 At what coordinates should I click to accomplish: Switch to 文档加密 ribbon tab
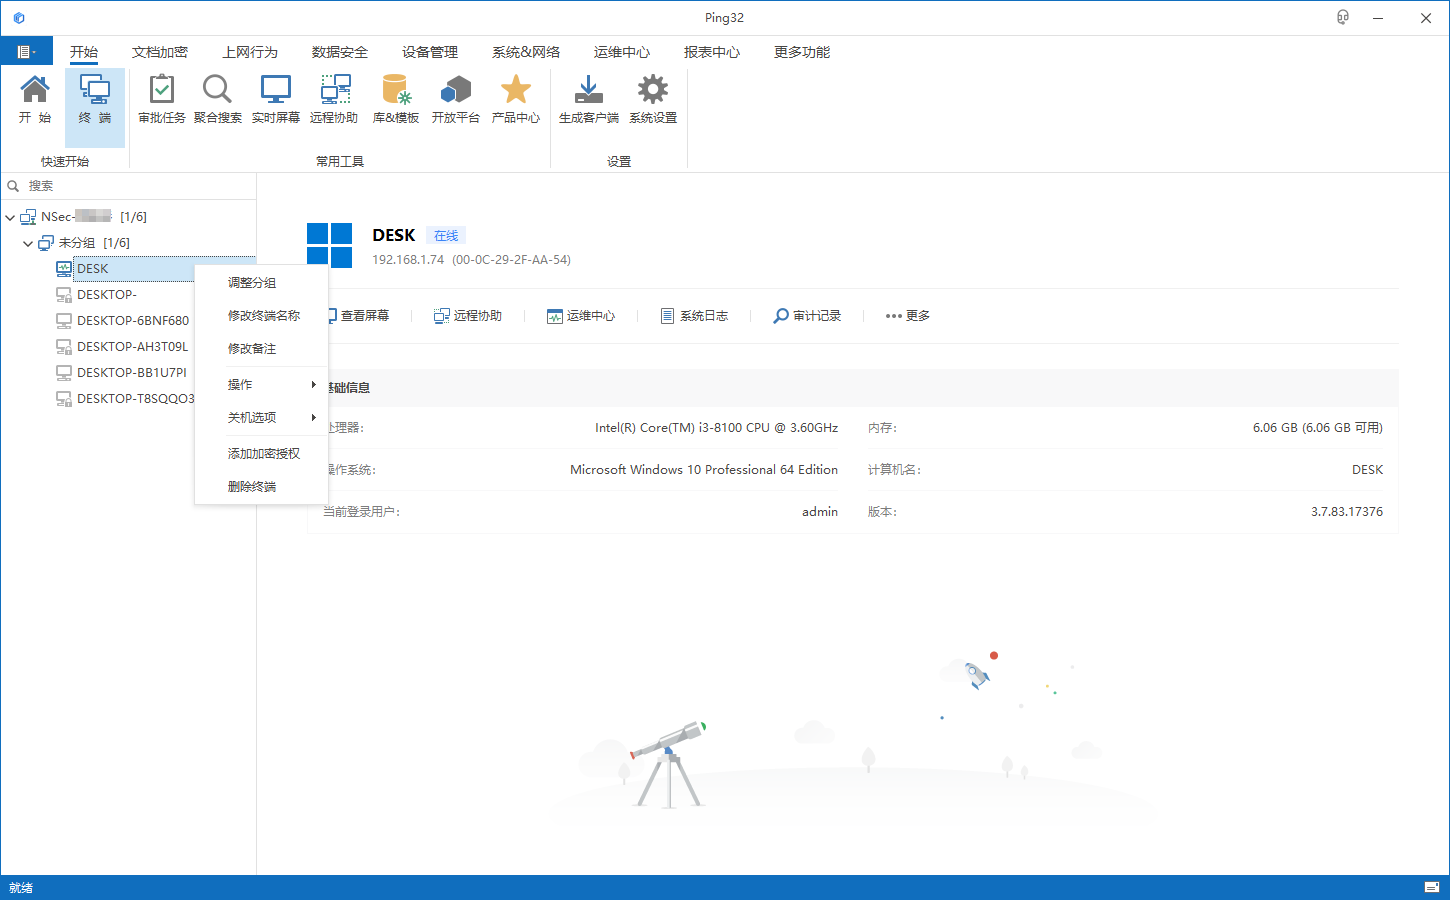[160, 52]
